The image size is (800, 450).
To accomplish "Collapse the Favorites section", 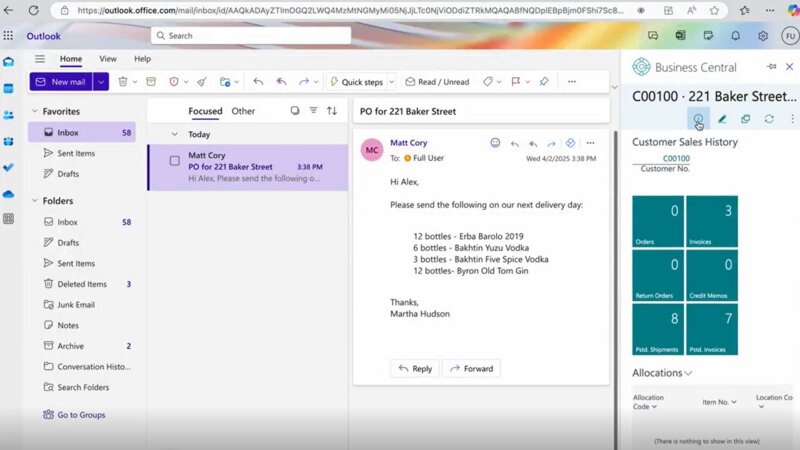I will (x=35, y=111).
